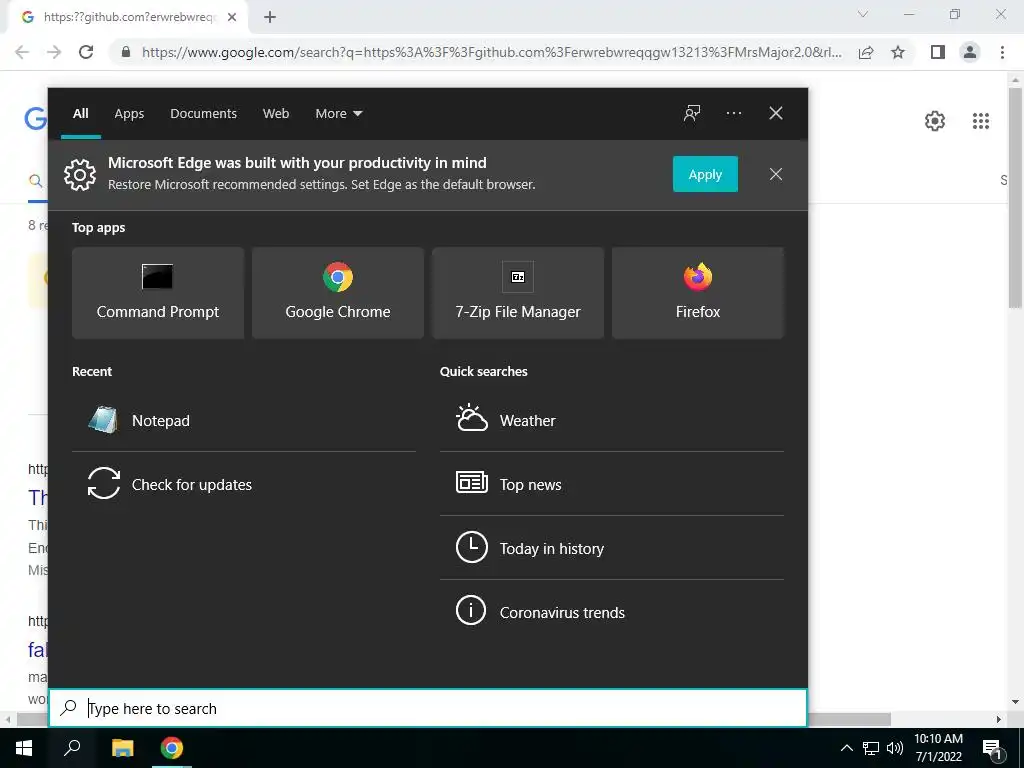This screenshot has height=768, width=1024.
Task: Open the three-dots options in search panel
Action: coord(733,113)
